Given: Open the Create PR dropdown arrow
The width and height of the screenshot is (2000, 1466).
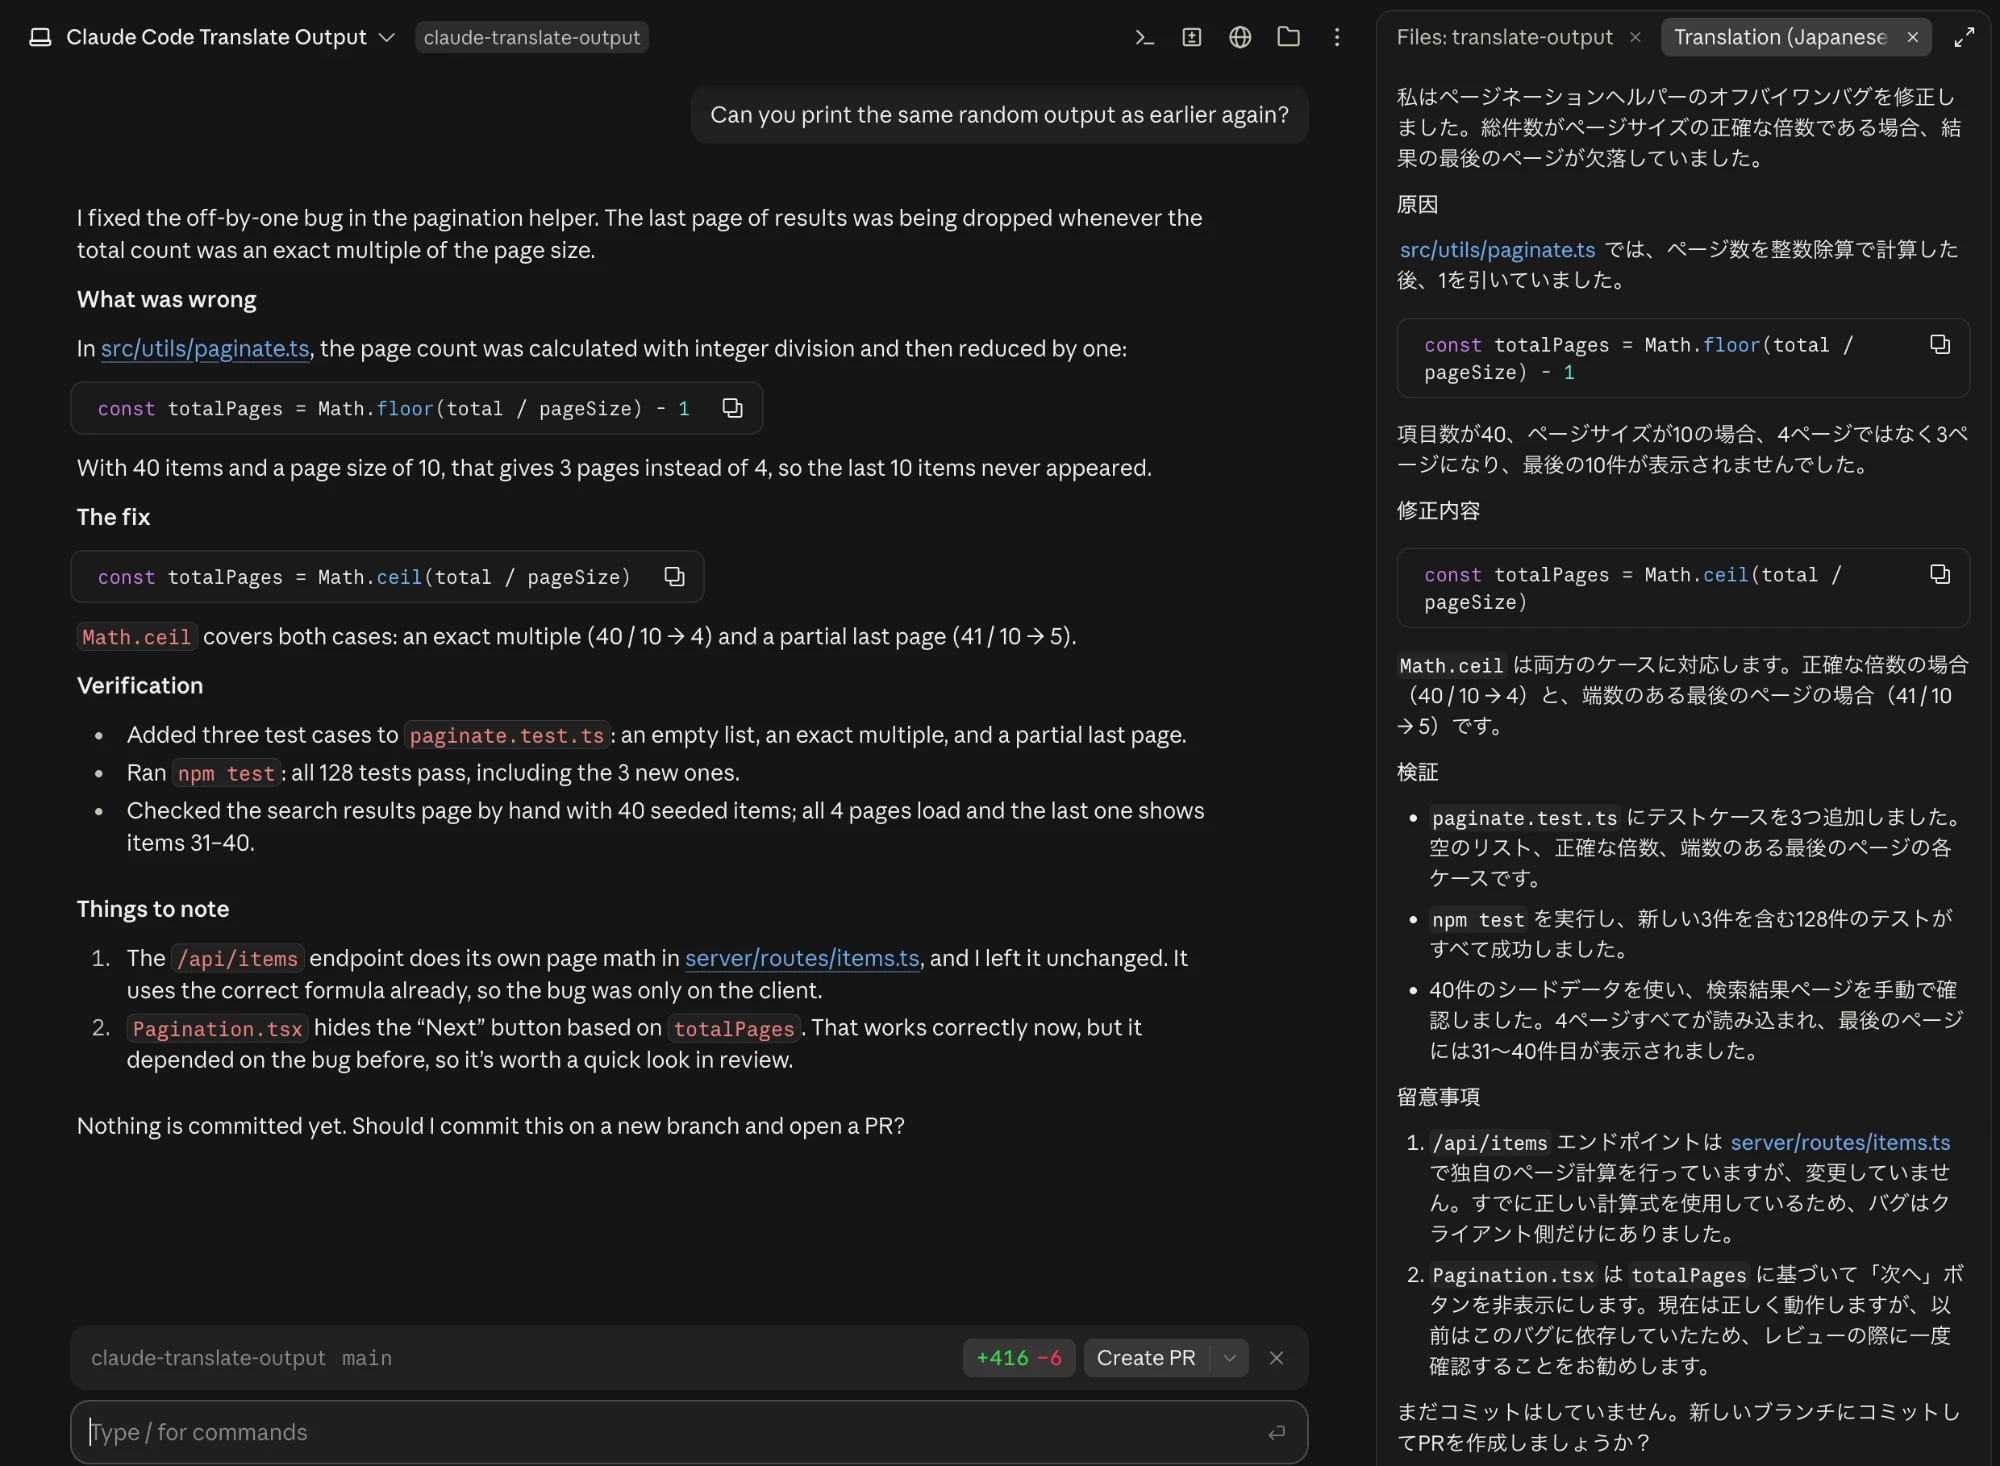Looking at the screenshot, I should tap(1230, 1358).
